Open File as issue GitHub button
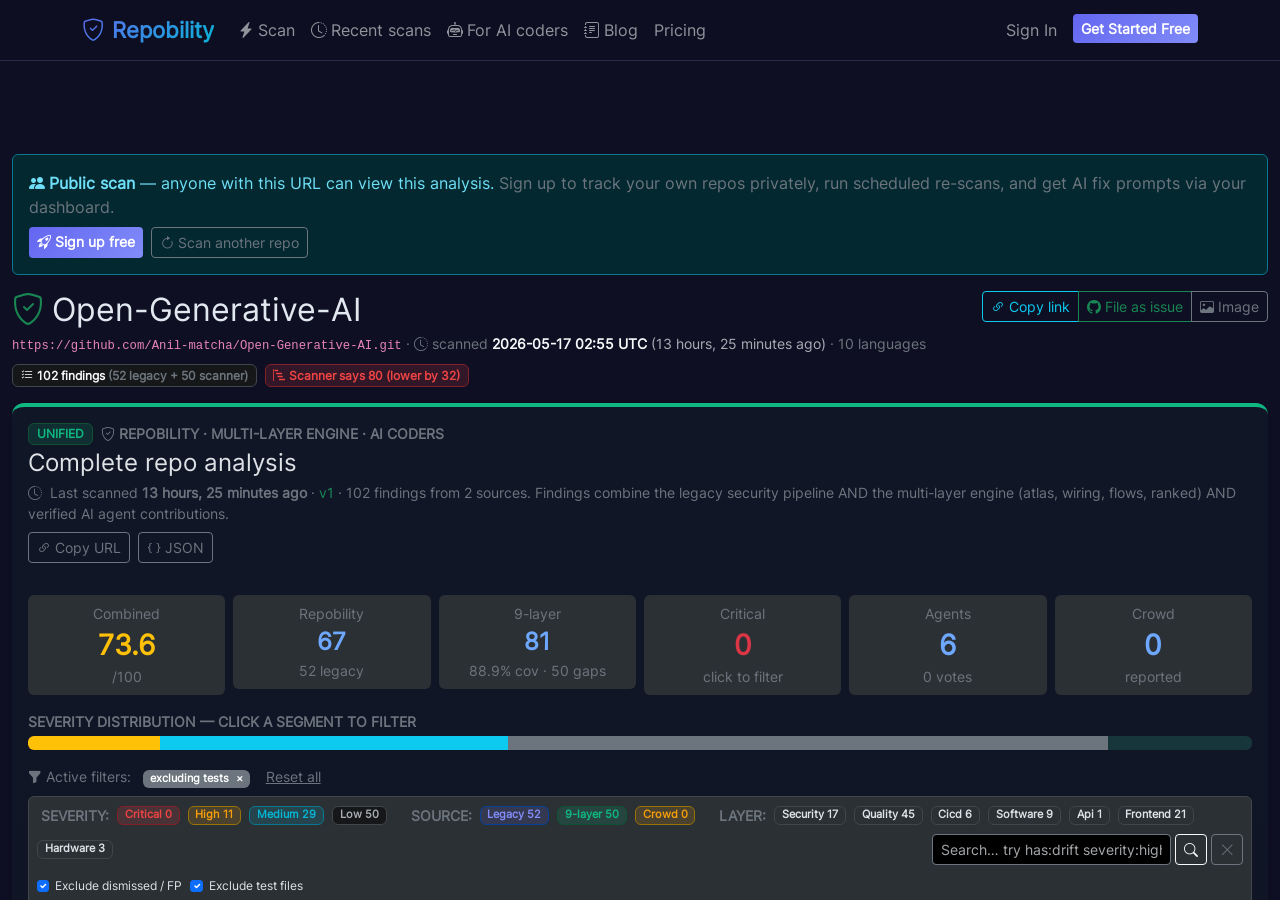Image resolution: width=1280 pixels, height=900 pixels. click(x=1135, y=307)
